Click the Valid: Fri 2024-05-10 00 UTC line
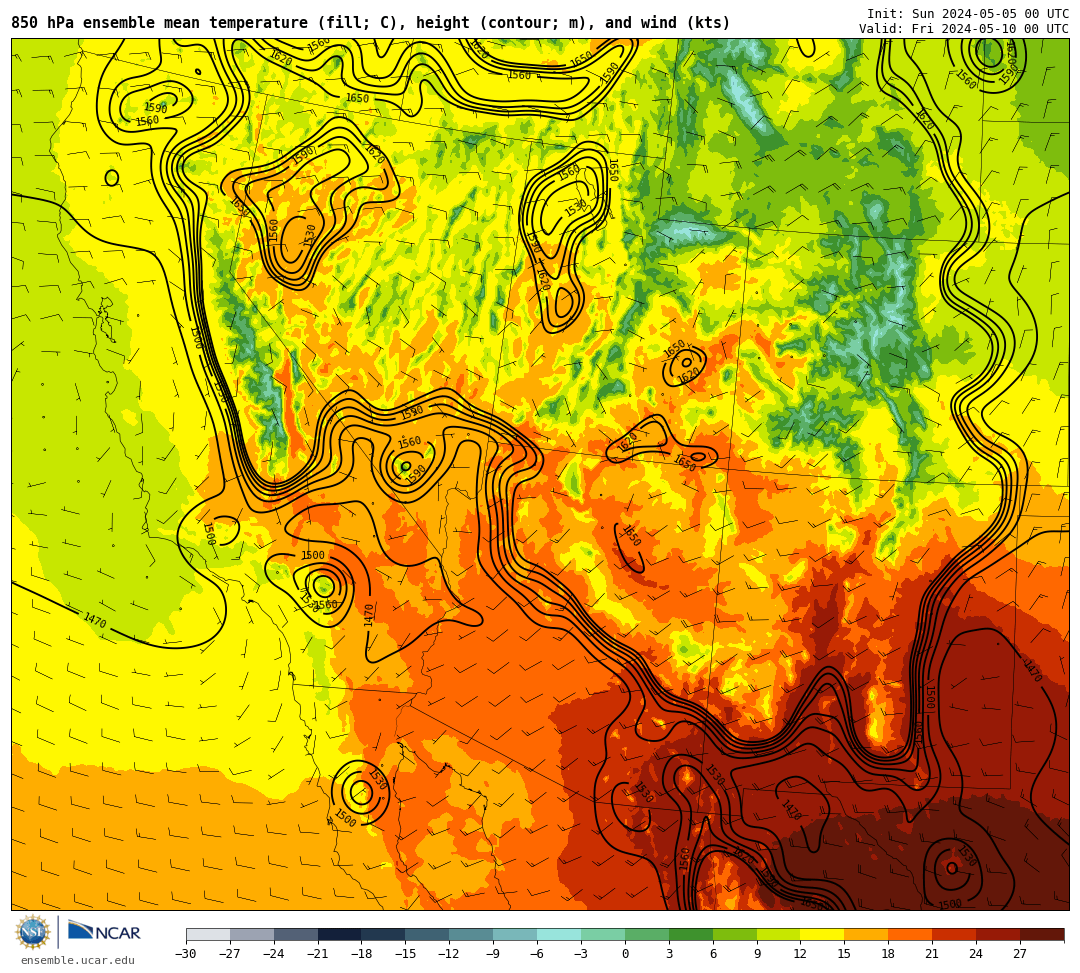Viewport: 1080px width, 973px height. [964, 29]
